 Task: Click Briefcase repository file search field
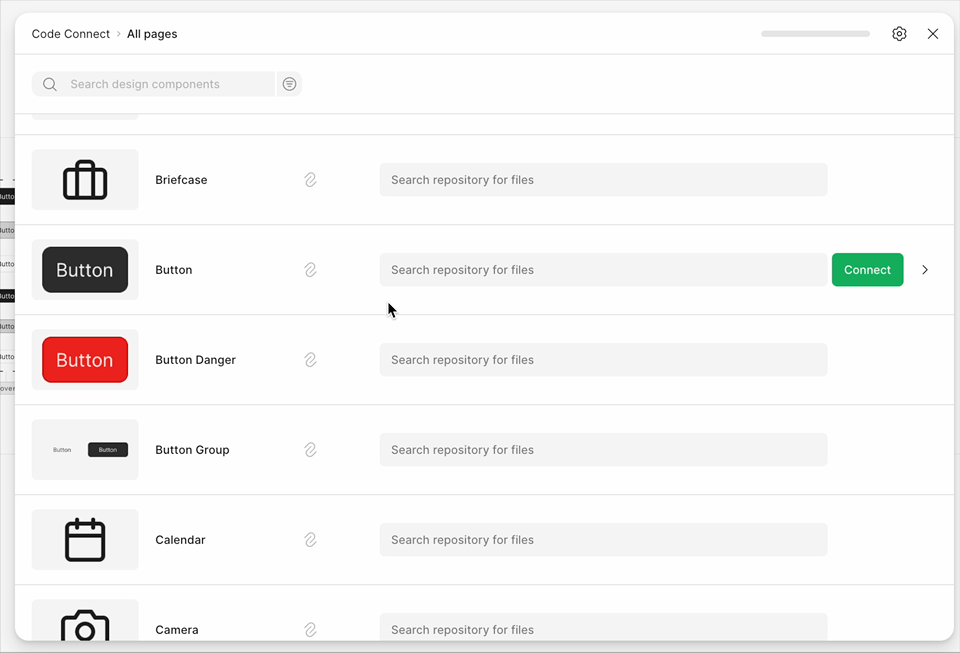point(603,180)
